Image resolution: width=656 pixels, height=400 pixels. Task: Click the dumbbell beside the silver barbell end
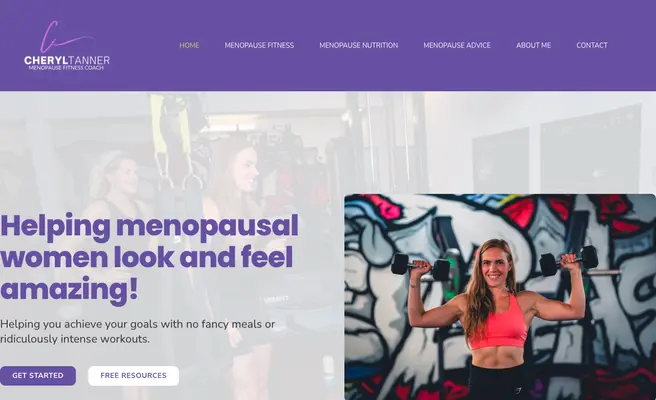tap(569, 260)
